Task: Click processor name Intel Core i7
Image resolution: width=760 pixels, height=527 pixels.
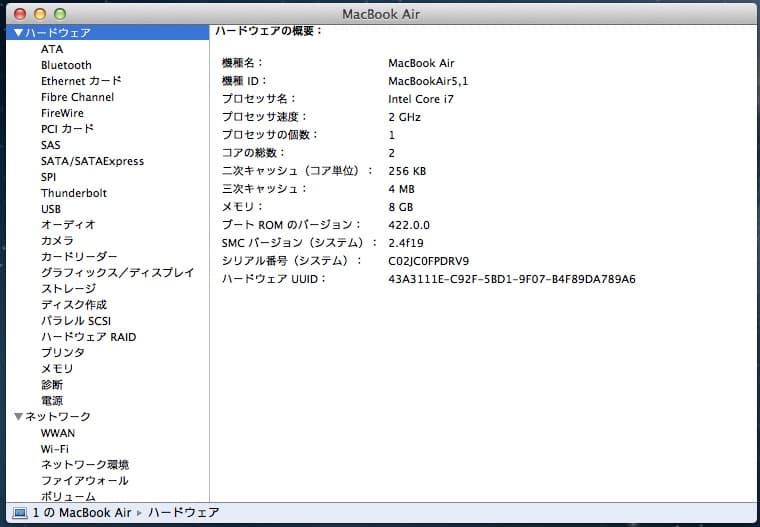Action: 421,99
